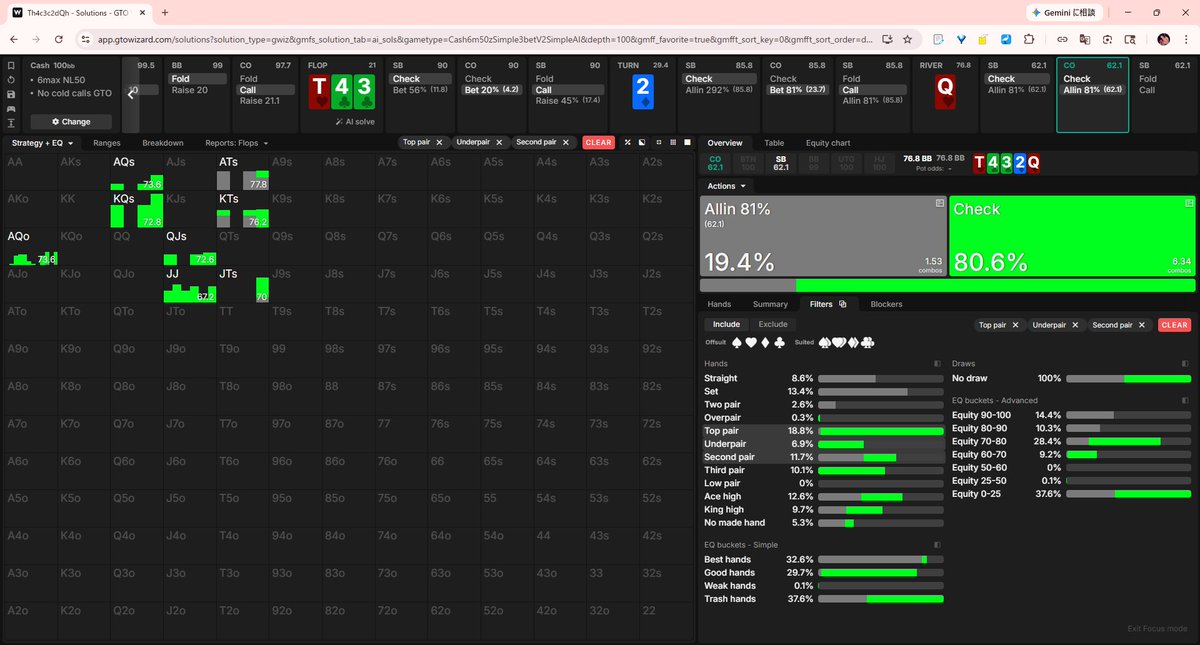Viewport: 1200px width, 645px height.
Task: Remove the Underpair chip in Filters panel
Action: coord(1074,325)
